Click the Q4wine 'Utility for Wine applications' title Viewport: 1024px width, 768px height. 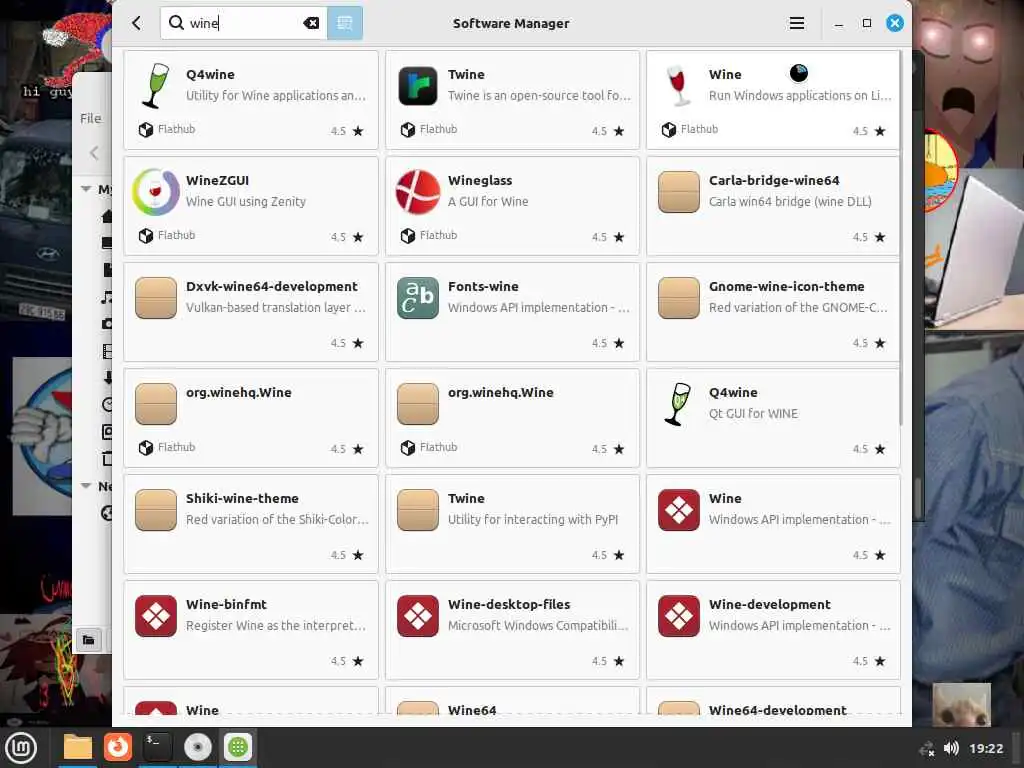(210, 74)
